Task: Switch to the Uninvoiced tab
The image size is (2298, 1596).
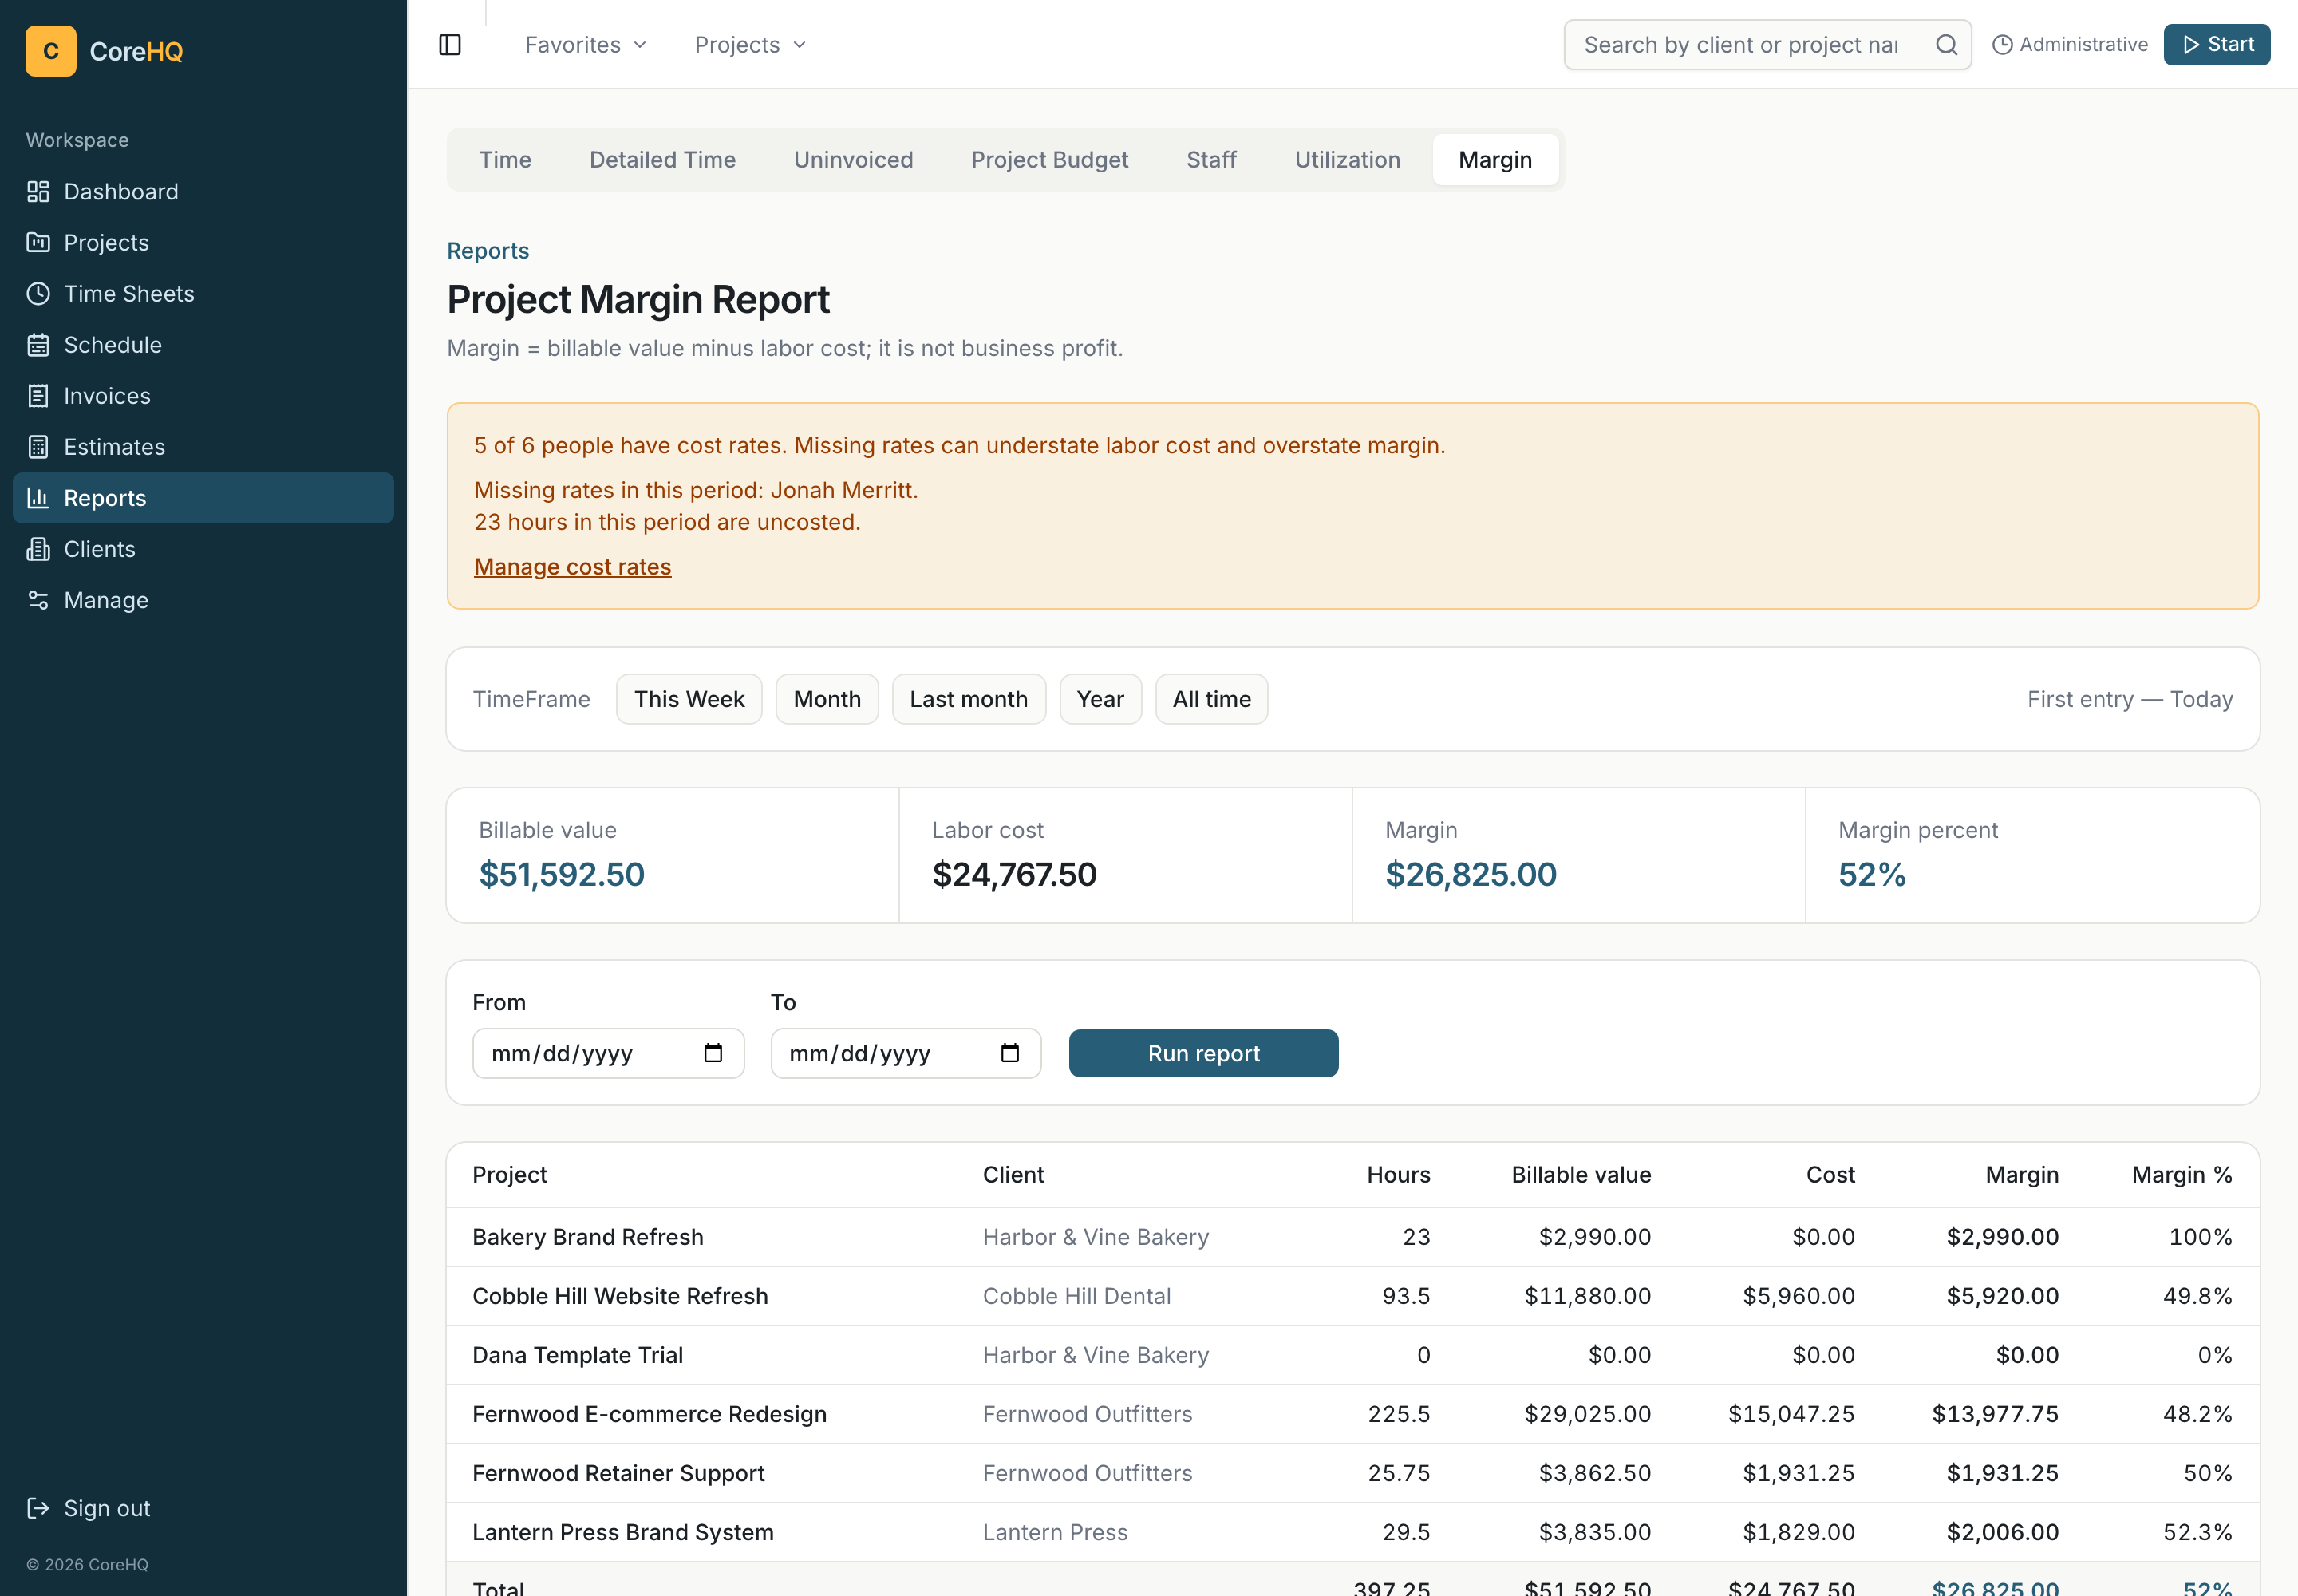Action: tap(853, 160)
